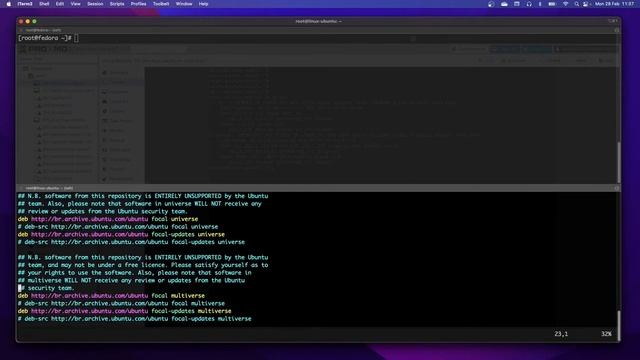Open Control Center in menu bar
This screenshot has width=640, height=360.
coord(586,4)
